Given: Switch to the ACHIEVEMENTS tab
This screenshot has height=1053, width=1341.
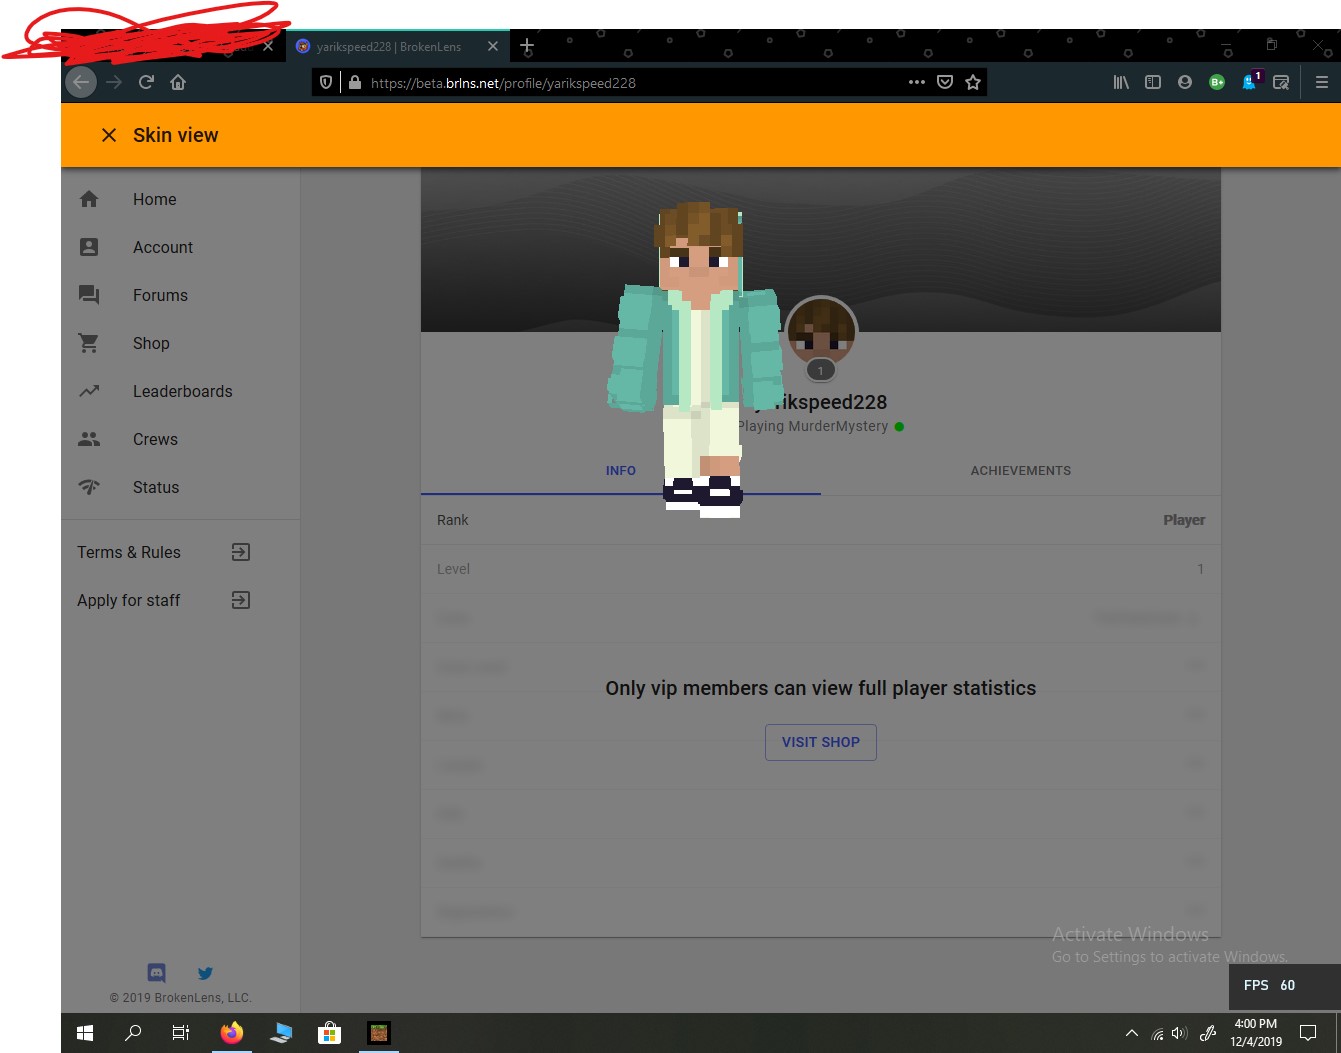Looking at the screenshot, I should click(x=1020, y=470).
